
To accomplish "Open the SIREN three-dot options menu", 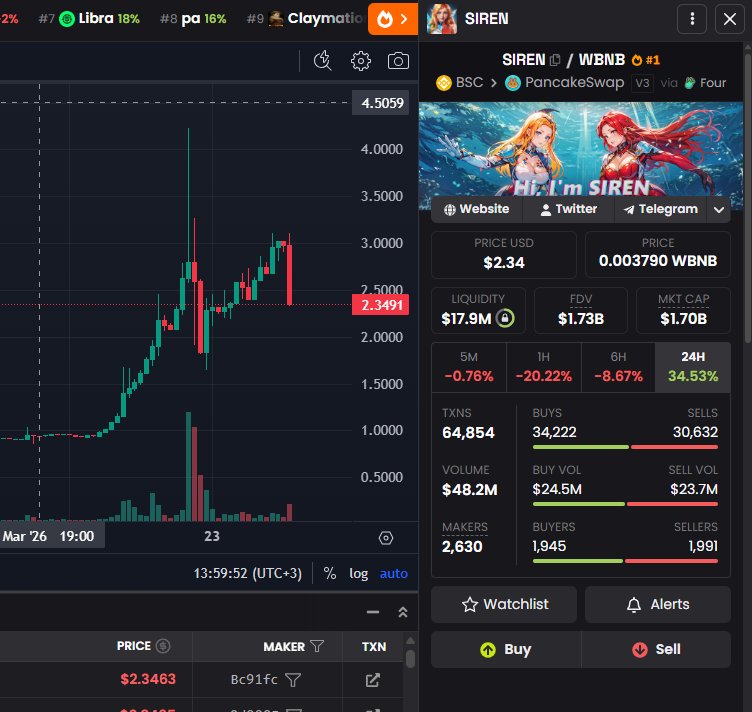I will click(692, 19).
